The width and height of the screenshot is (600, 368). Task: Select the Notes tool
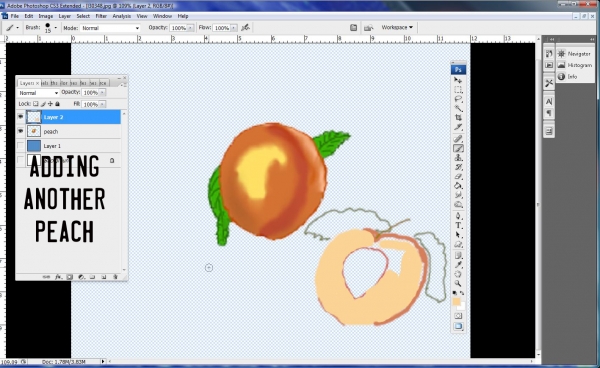tap(458, 256)
